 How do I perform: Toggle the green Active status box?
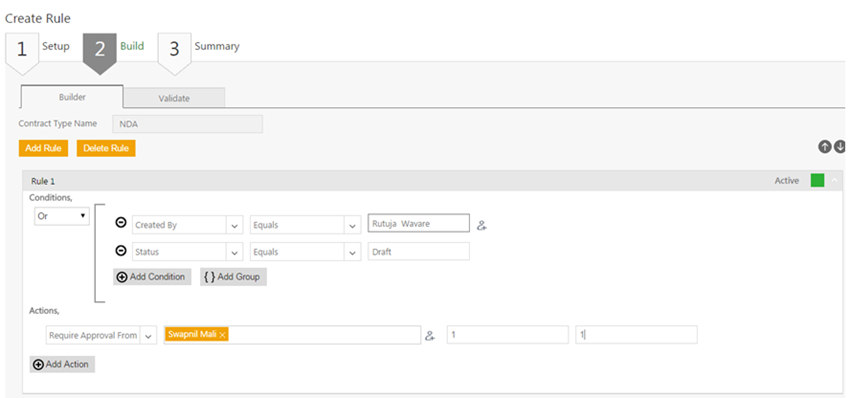pyautogui.click(x=817, y=181)
